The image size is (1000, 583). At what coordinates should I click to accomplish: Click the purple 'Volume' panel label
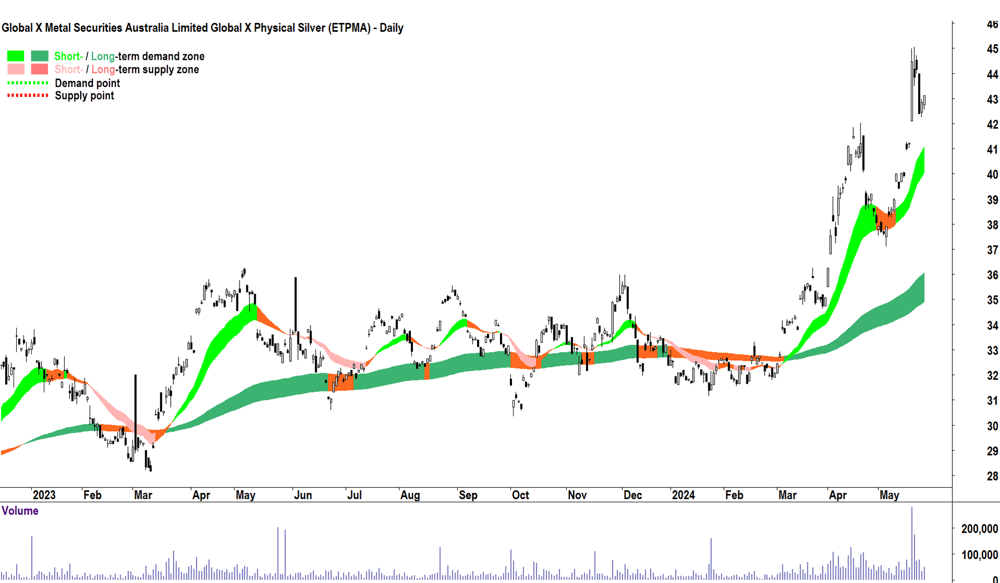[x=20, y=511]
